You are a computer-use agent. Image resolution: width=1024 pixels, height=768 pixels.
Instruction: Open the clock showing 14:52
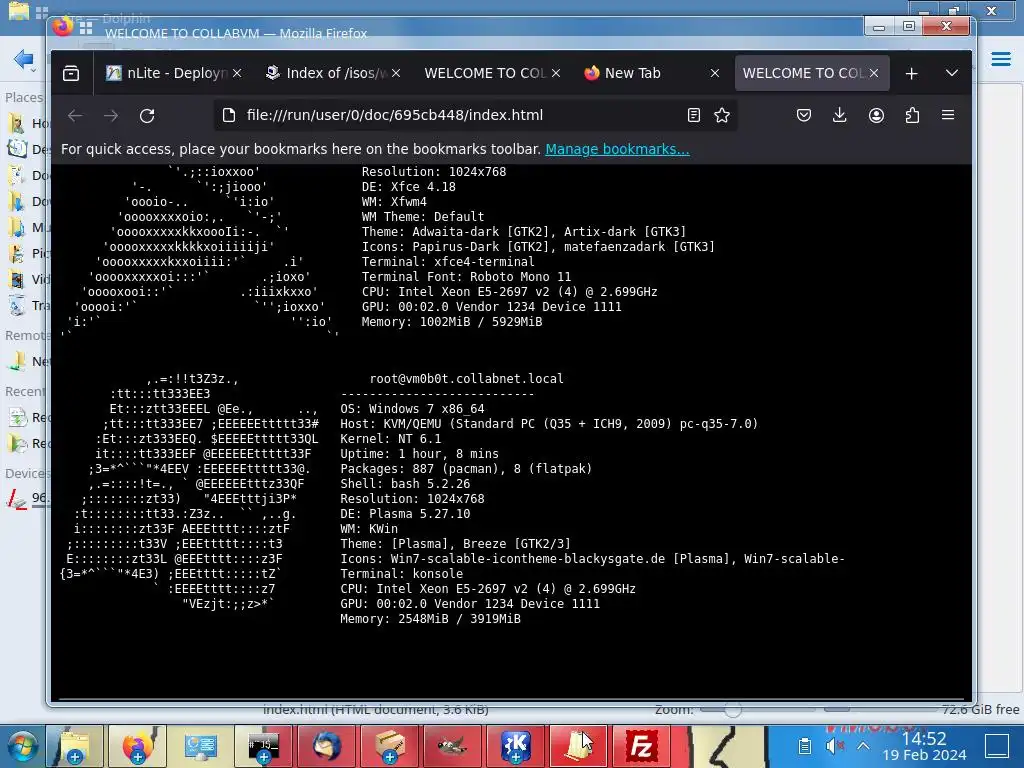click(924, 746)
